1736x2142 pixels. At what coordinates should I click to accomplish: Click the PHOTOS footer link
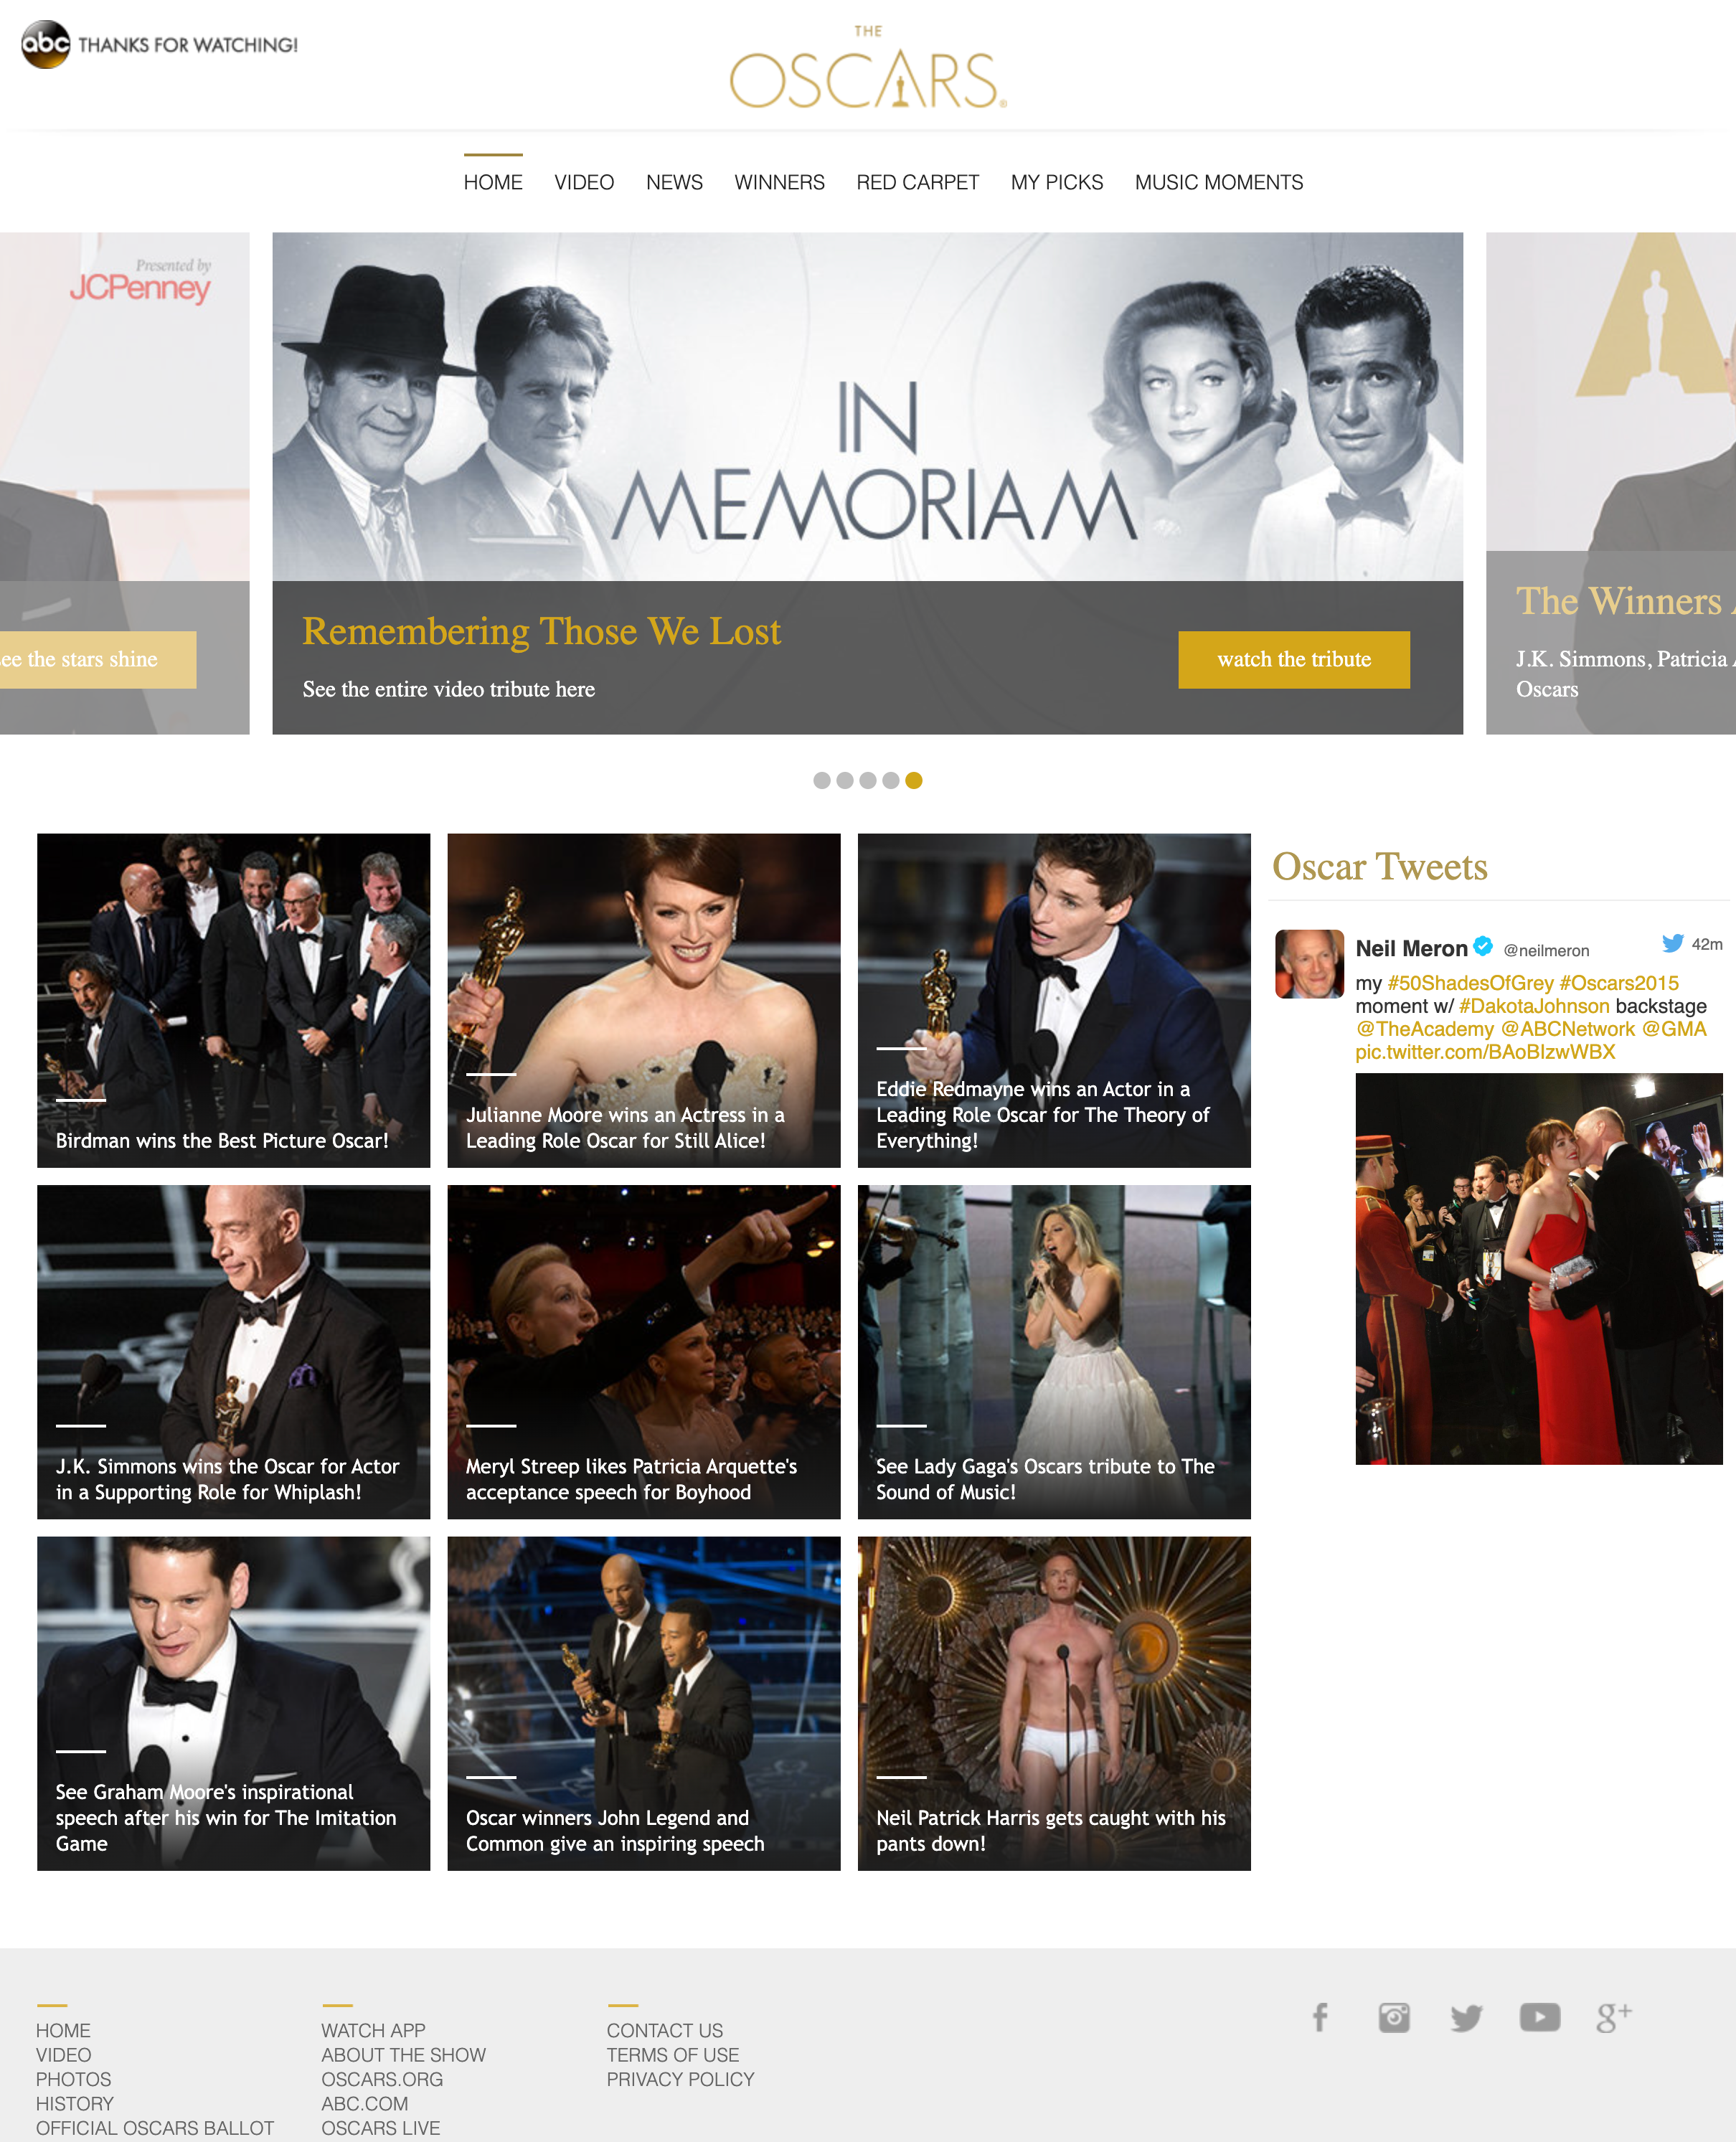coord(73,2079)
